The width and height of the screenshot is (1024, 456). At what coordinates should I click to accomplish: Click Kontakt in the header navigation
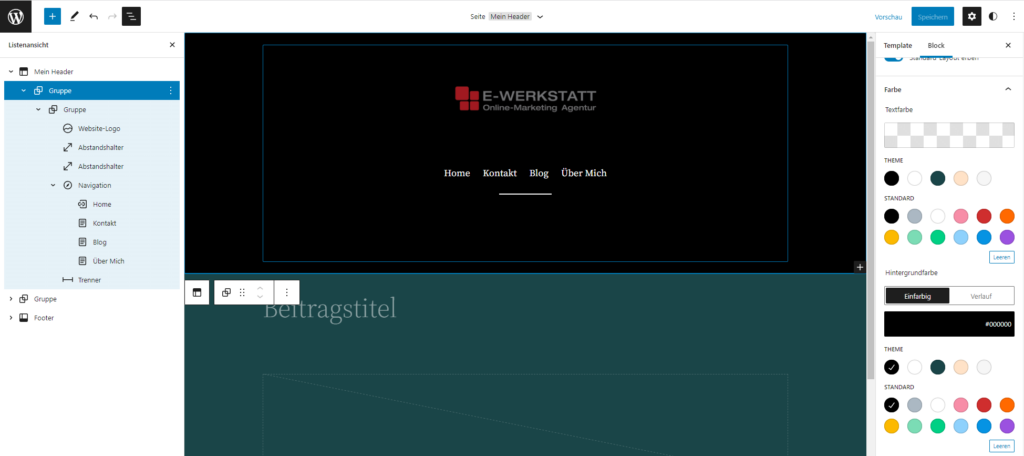coord(500,173)
